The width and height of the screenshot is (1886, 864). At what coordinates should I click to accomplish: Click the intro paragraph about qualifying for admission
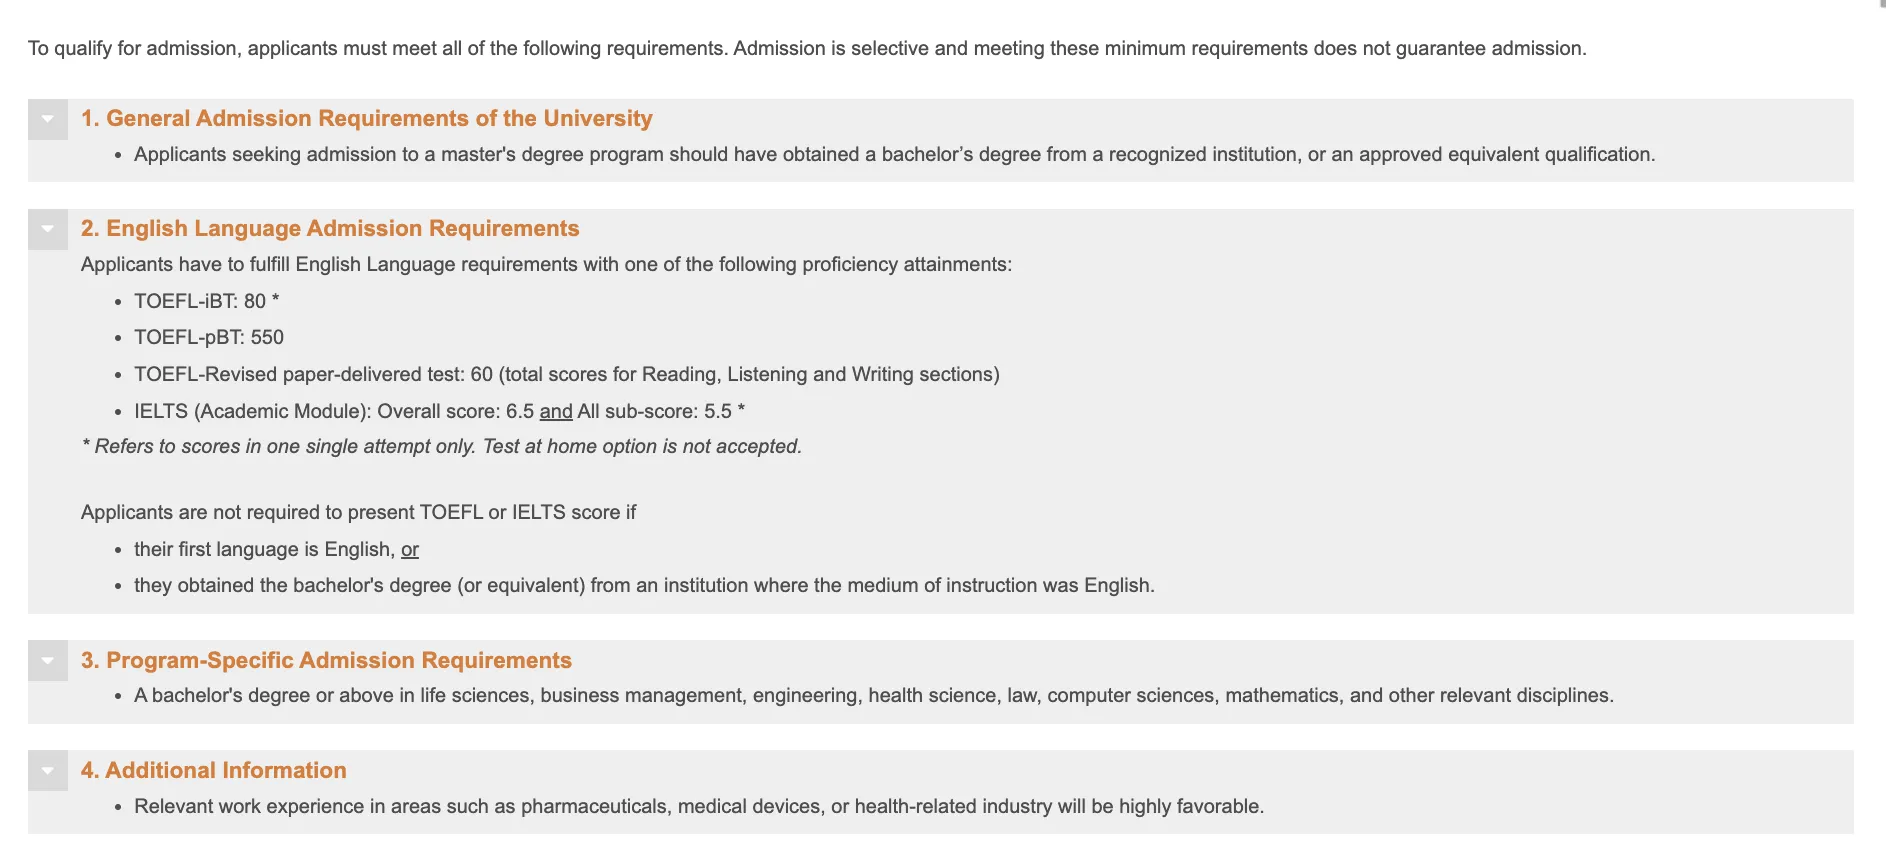(x=806, y=48)
